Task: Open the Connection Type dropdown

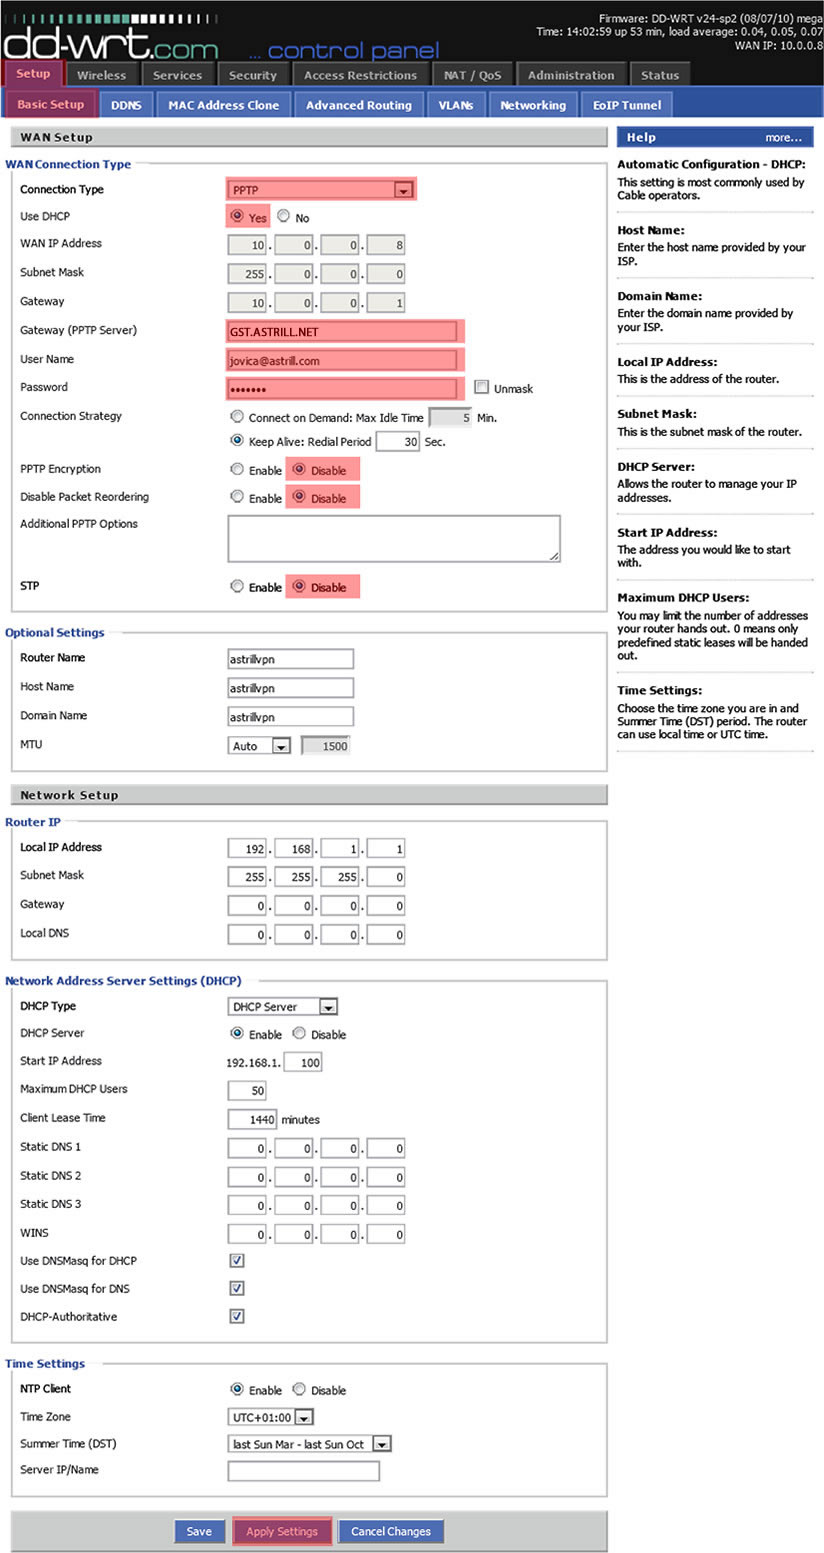Action: pos(320,190)
